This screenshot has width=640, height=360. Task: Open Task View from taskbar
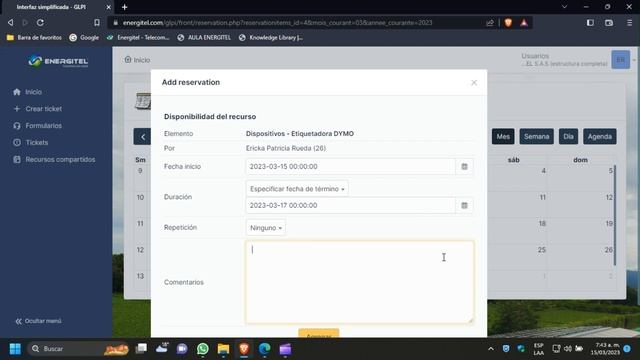click(141, 349)
